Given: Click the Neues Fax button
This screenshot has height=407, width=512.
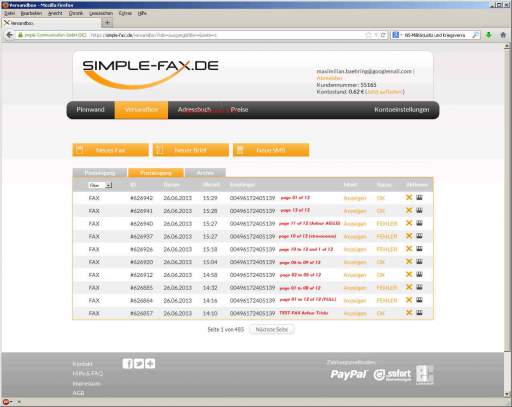Looking at the screenshot, I should click(110, 150).
